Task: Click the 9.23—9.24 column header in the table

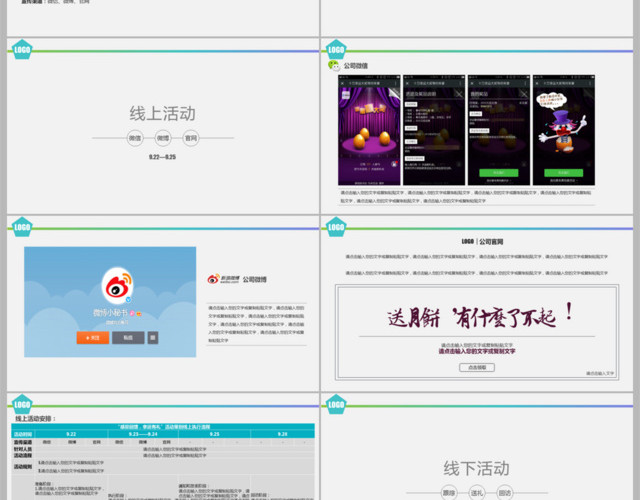Action: (x=143, y=434)
